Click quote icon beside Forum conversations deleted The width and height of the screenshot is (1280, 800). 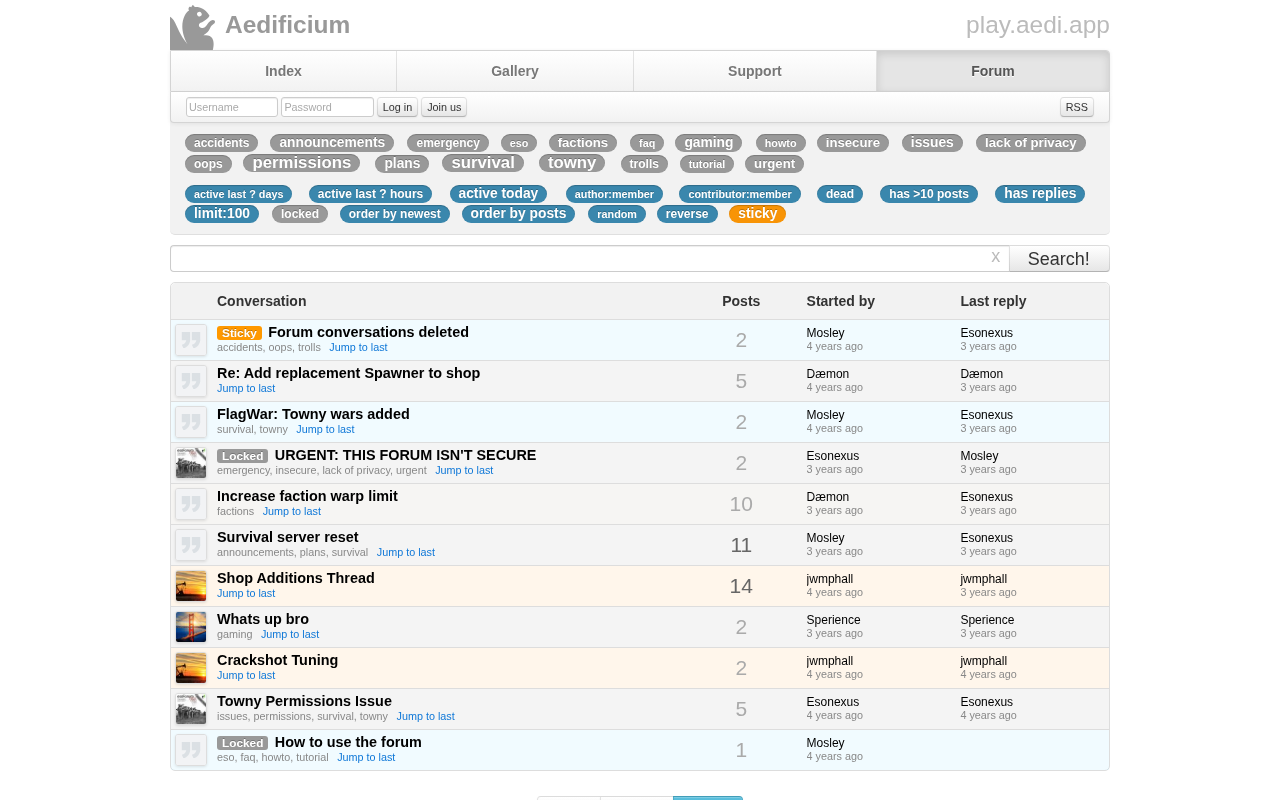coord(191,340)
